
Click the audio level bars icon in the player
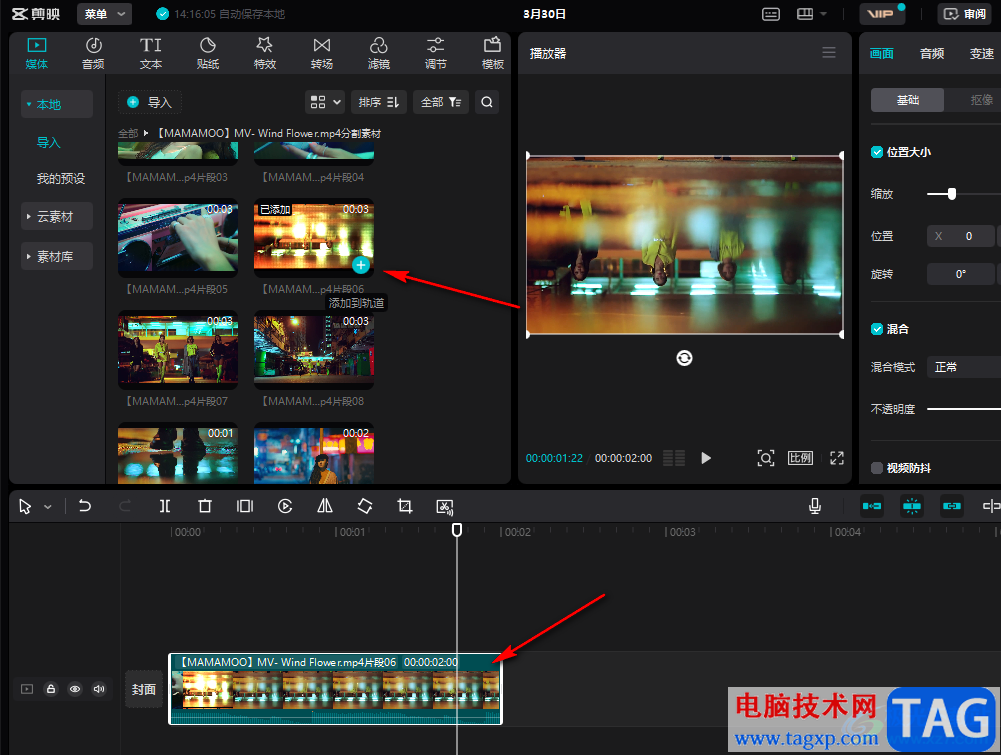674,458
